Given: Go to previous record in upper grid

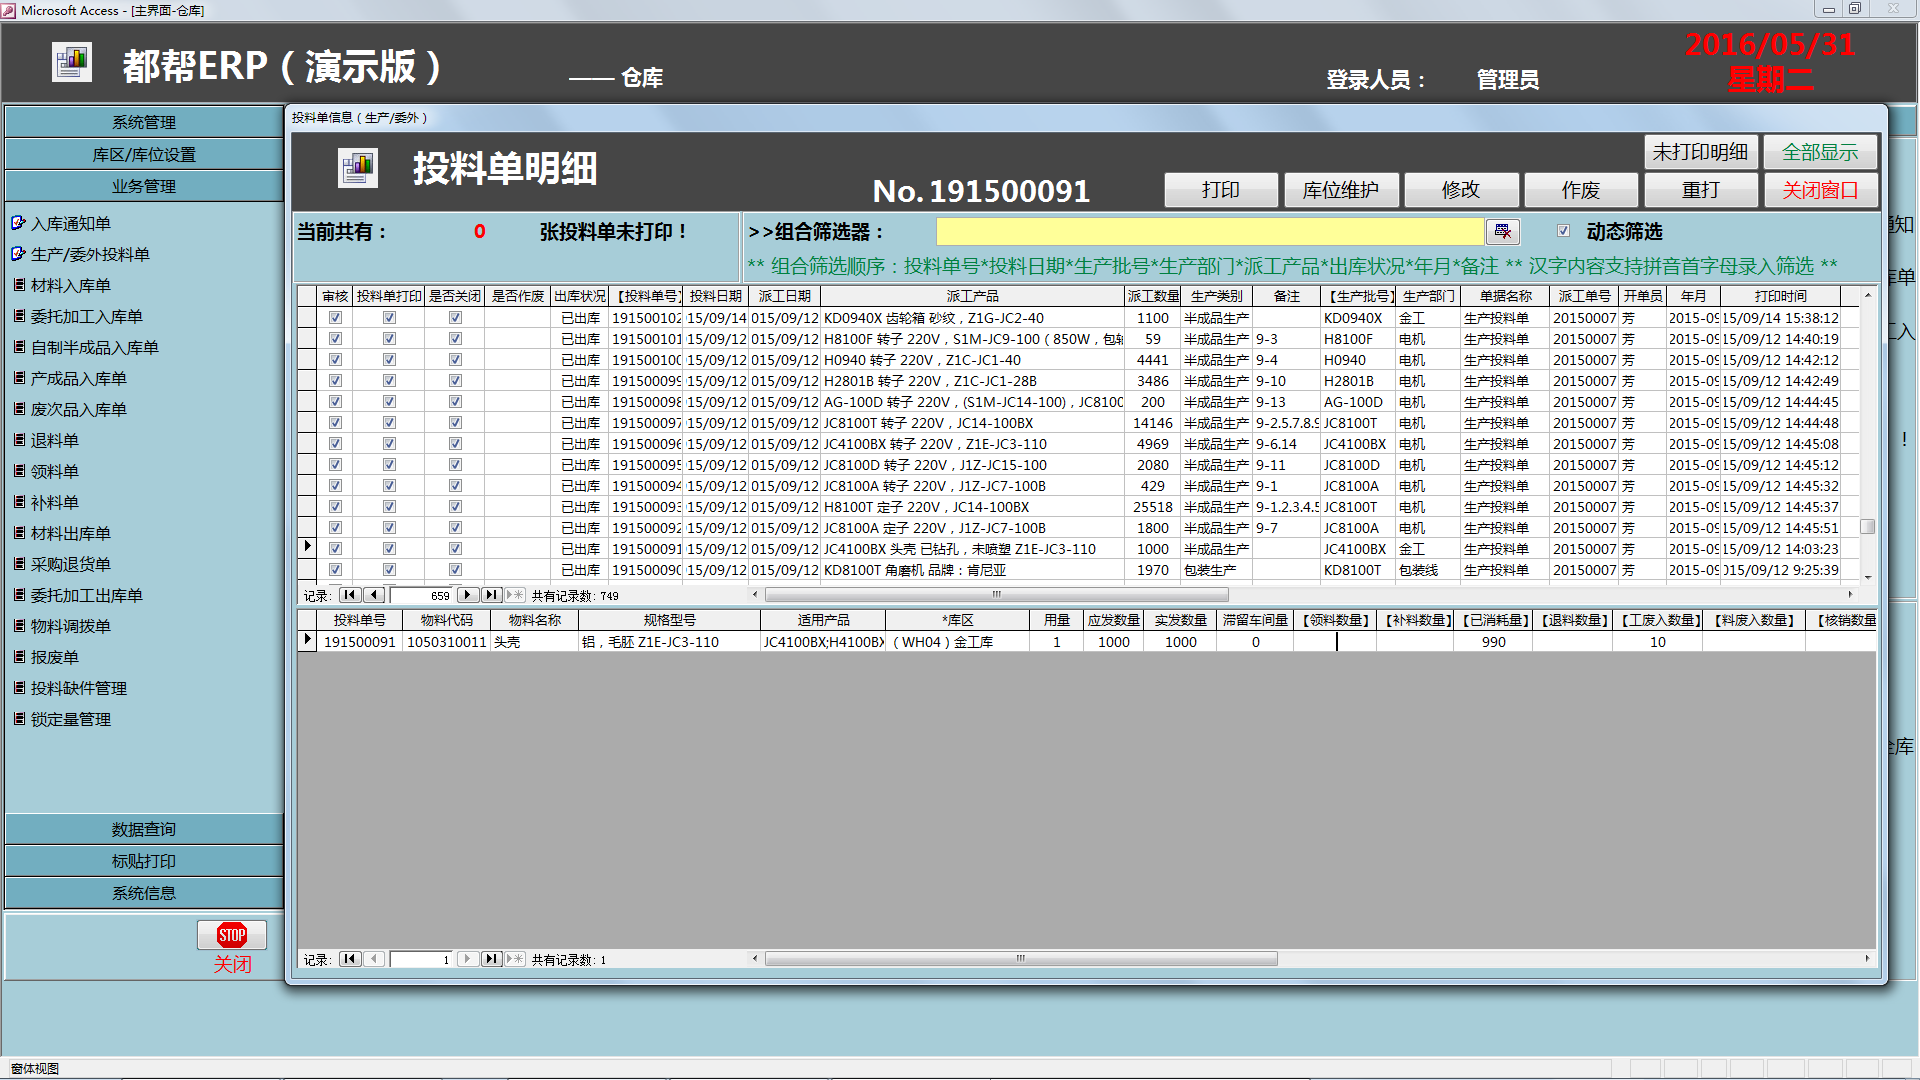Looking at the screenshot, I should [374, 595].
